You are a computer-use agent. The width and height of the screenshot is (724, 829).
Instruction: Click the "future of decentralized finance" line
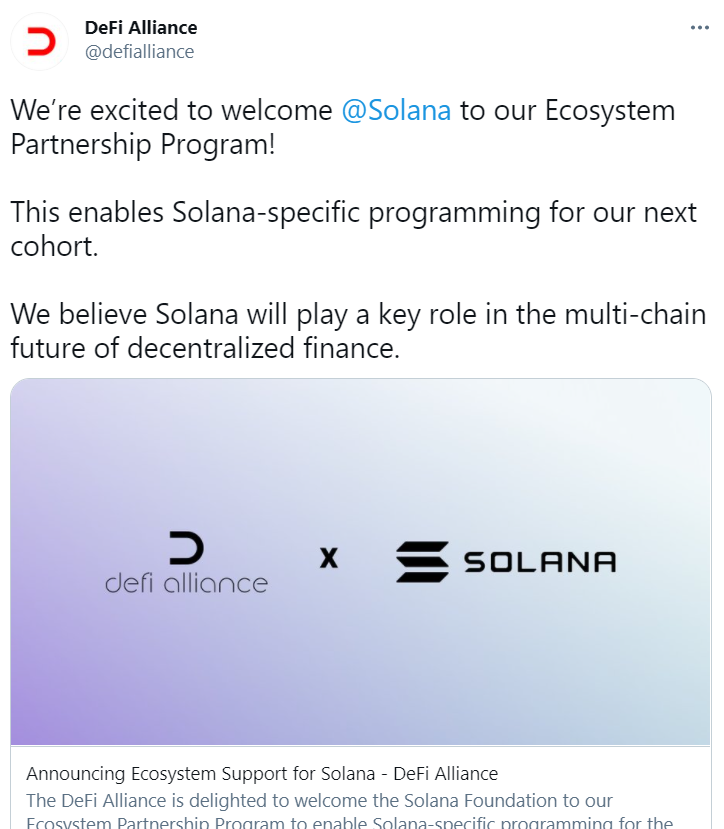pyautogui.click(x=205, y=348)
